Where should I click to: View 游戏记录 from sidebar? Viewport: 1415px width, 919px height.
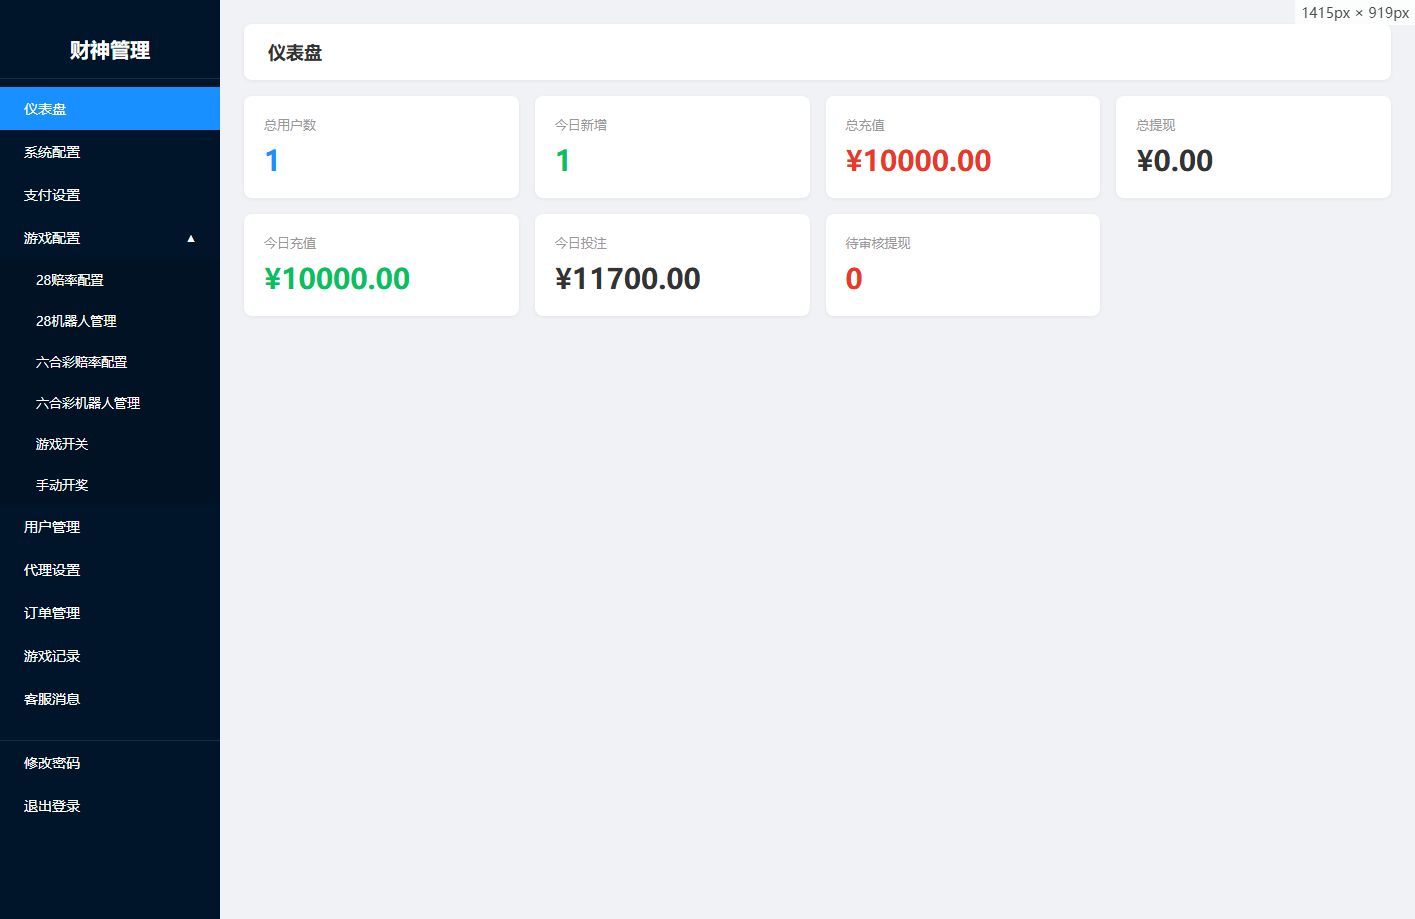pos(110,656)
